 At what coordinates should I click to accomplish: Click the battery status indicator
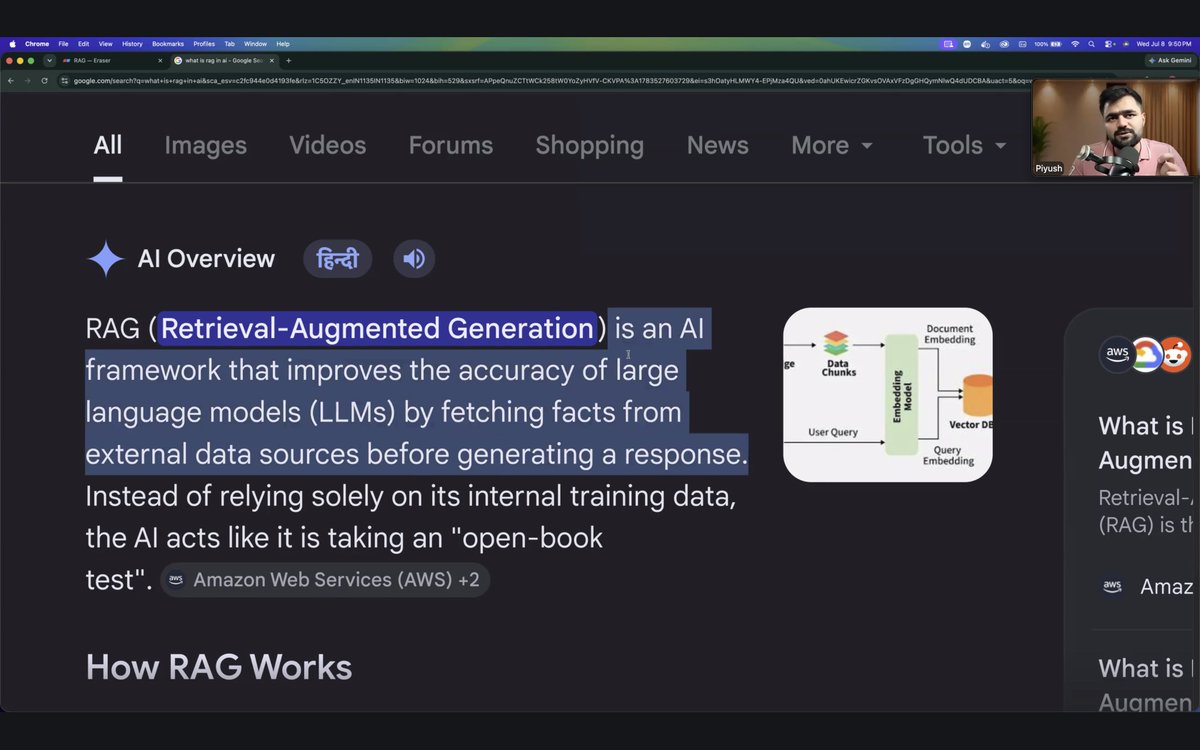pyautogui.click(x=1049, y=44)
